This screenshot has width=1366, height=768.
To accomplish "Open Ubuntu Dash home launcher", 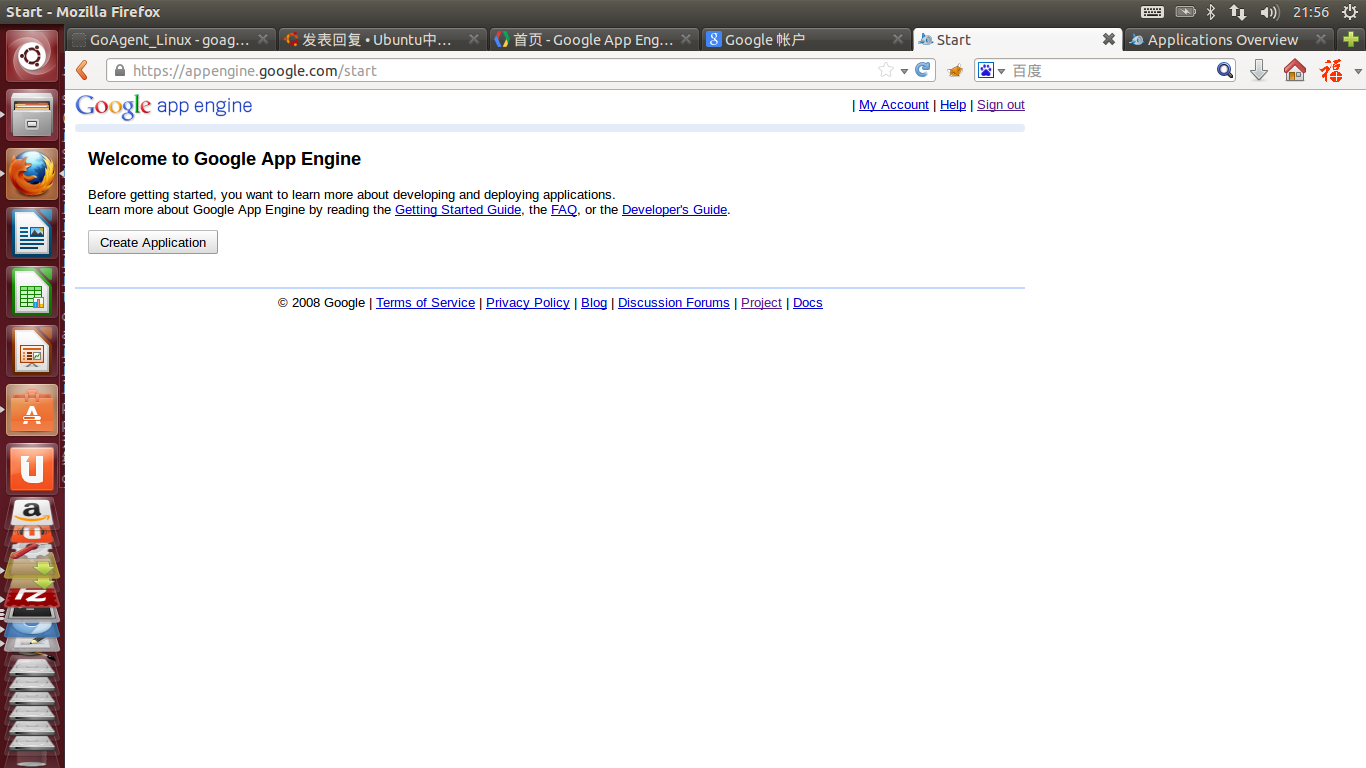I will coord(32,56).
